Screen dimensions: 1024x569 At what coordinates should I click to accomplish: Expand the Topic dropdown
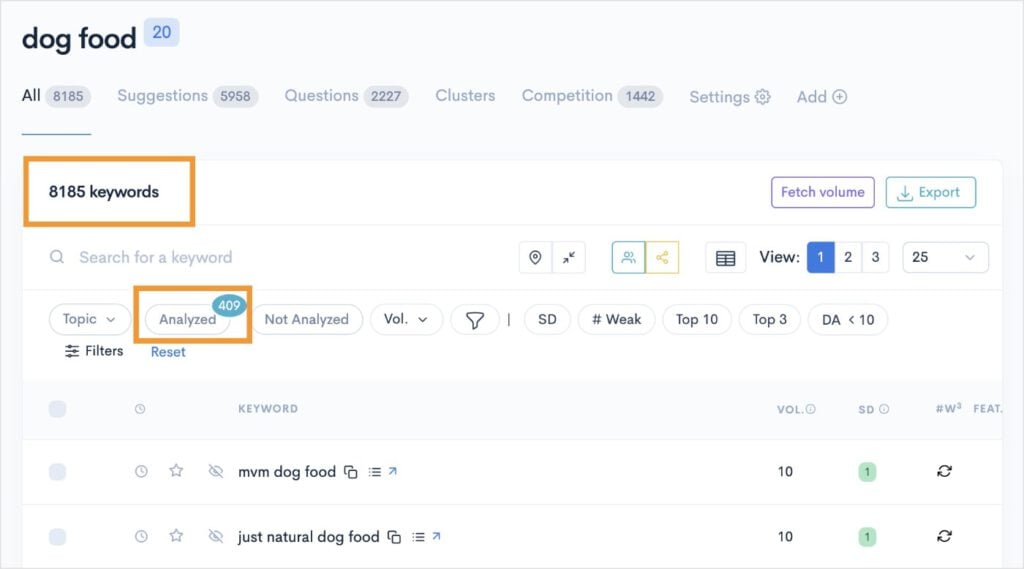[x=89, y=319]
